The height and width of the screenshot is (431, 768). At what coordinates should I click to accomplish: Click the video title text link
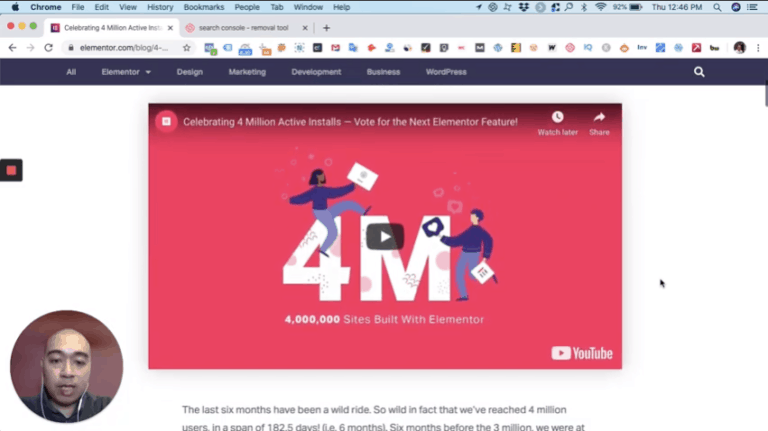click(350, 122)
